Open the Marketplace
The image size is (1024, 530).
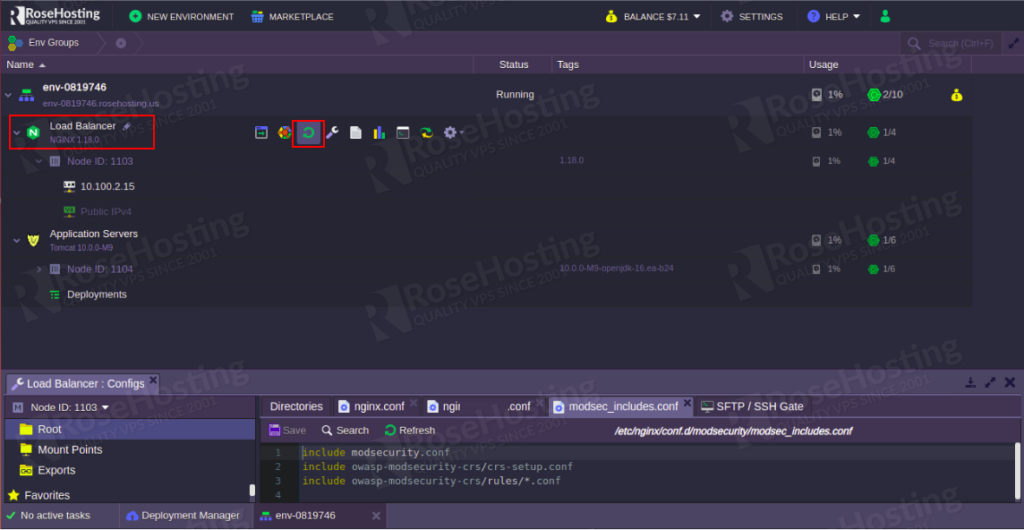[x=293, y=16]
